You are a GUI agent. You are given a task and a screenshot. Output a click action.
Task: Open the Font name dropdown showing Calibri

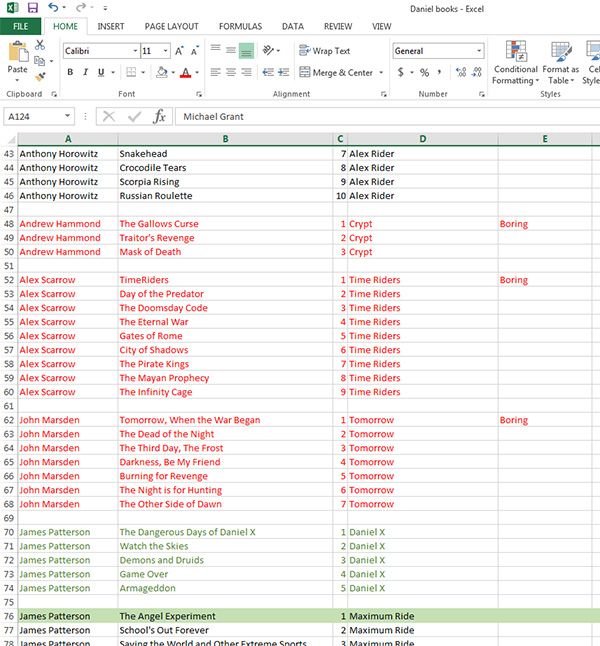135,51
